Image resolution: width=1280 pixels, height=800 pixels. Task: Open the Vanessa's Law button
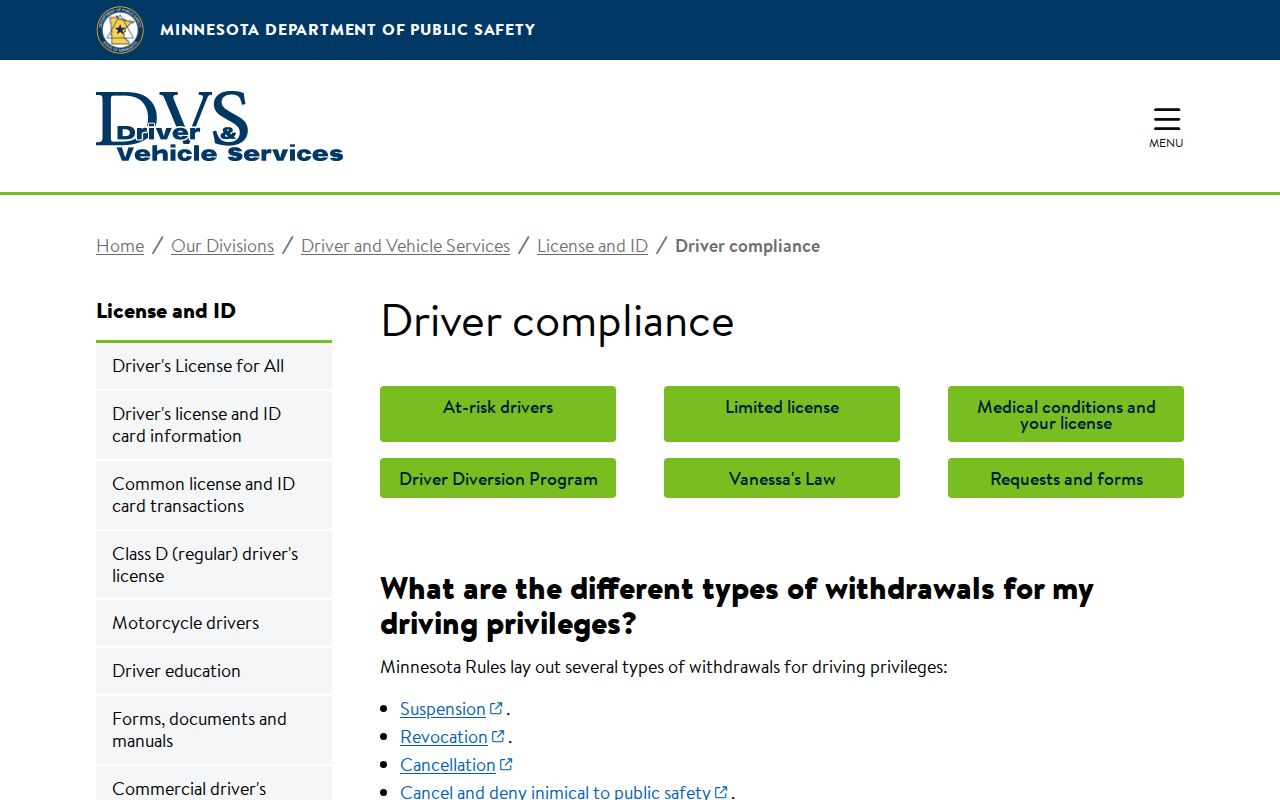782,478
